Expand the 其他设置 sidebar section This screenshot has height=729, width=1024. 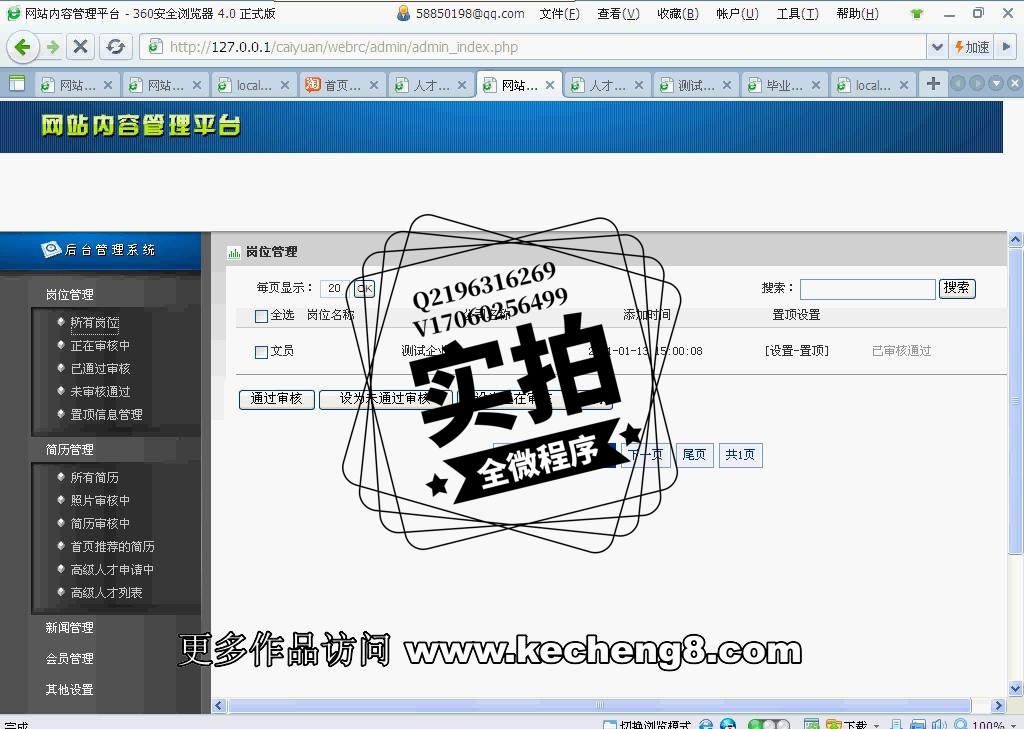click(69, 689)
